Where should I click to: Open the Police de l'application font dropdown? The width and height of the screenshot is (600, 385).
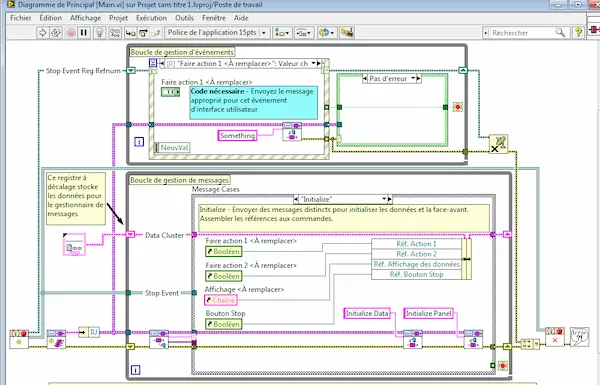pos(217,33)
